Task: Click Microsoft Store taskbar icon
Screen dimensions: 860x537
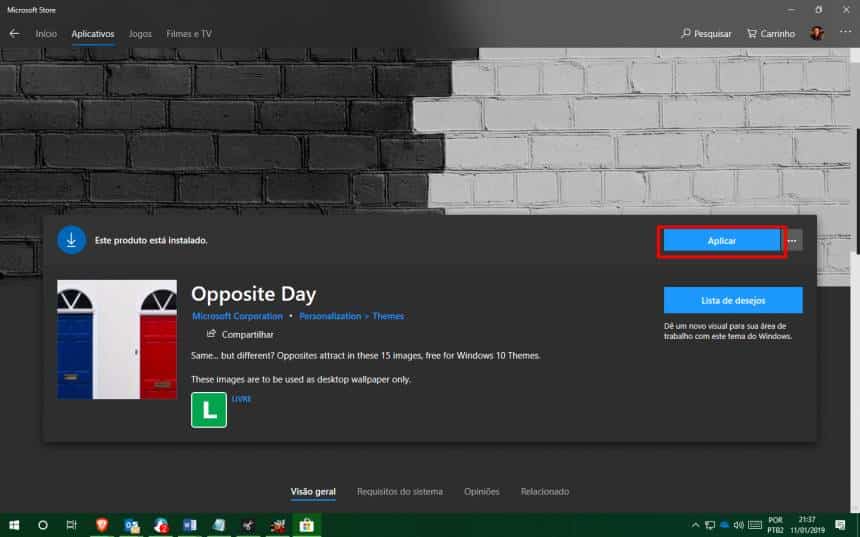Action: 307,525
